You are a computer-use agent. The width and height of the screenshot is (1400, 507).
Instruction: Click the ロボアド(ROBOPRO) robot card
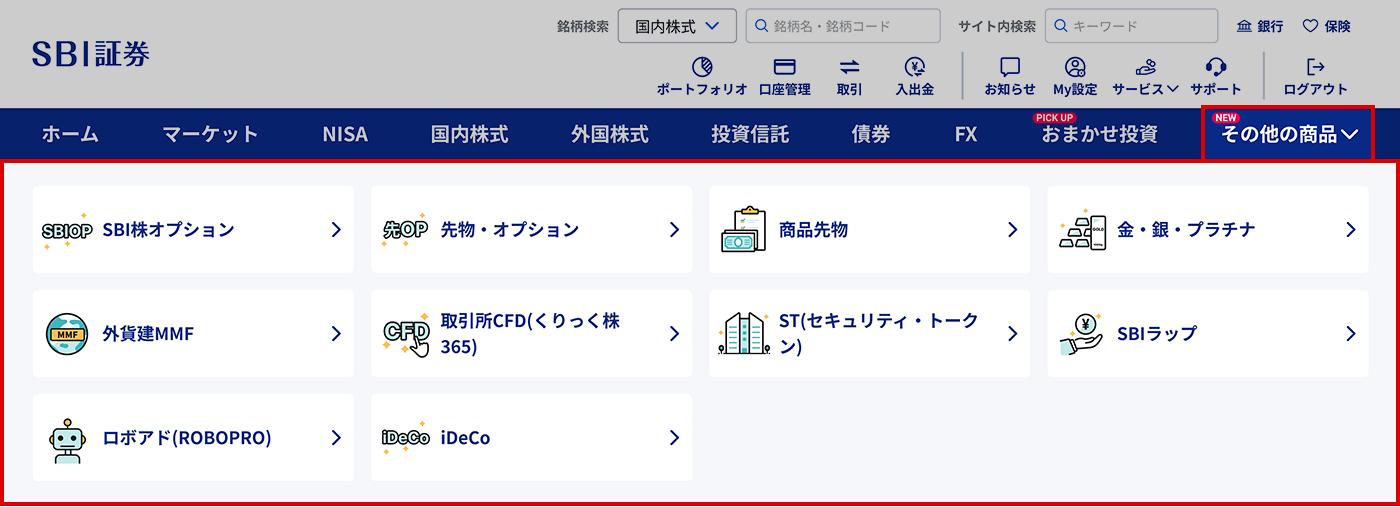(x=193, y=438)
